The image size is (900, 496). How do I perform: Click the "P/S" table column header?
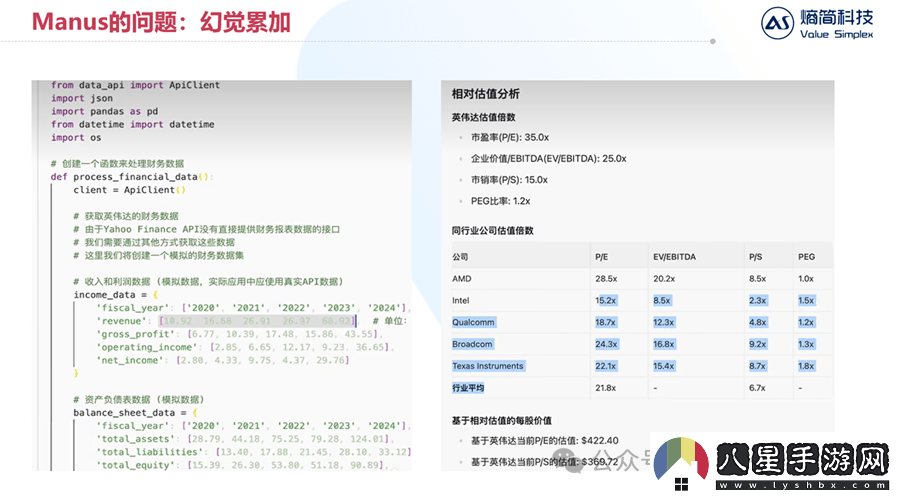(x=755, y=257)
